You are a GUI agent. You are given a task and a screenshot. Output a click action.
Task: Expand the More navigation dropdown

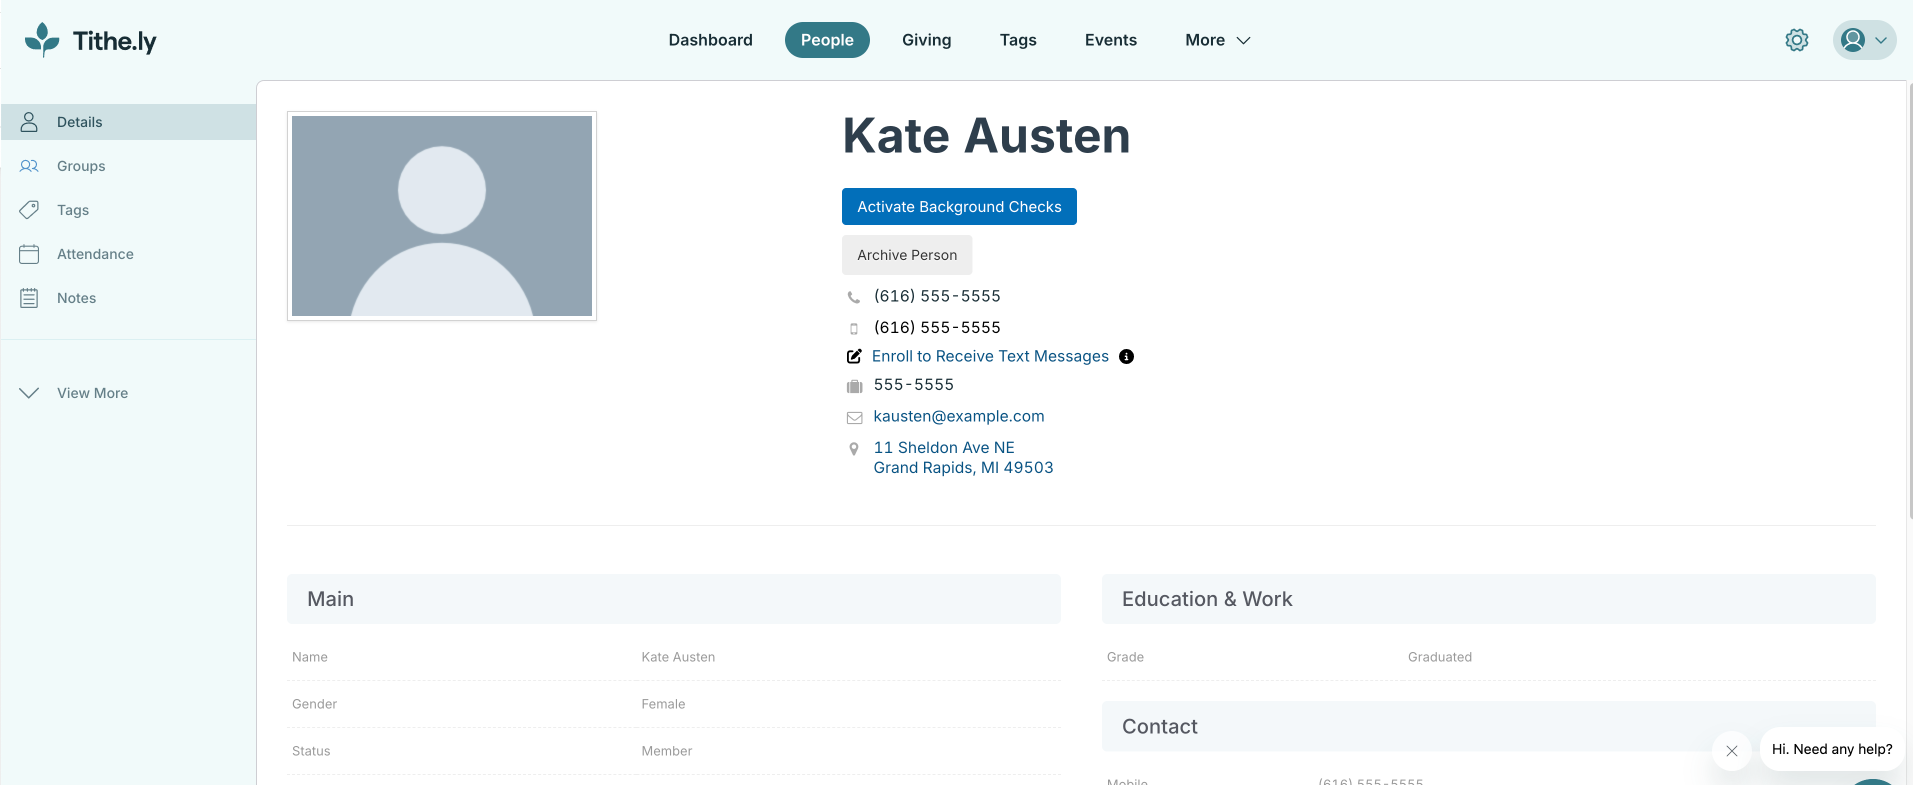pyautogui.click(x=1218, y=40)
